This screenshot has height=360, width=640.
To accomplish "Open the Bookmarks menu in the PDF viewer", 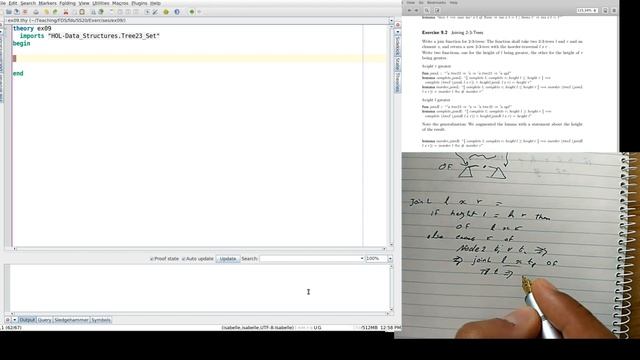I will 436,3.
